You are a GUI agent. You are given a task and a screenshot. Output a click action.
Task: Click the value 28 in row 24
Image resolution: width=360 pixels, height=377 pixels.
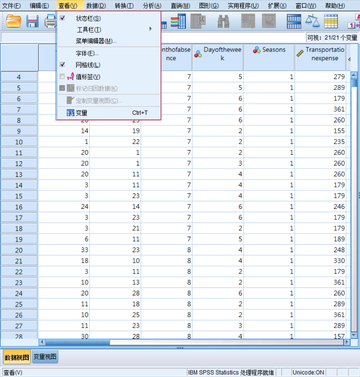coord(136,293)
